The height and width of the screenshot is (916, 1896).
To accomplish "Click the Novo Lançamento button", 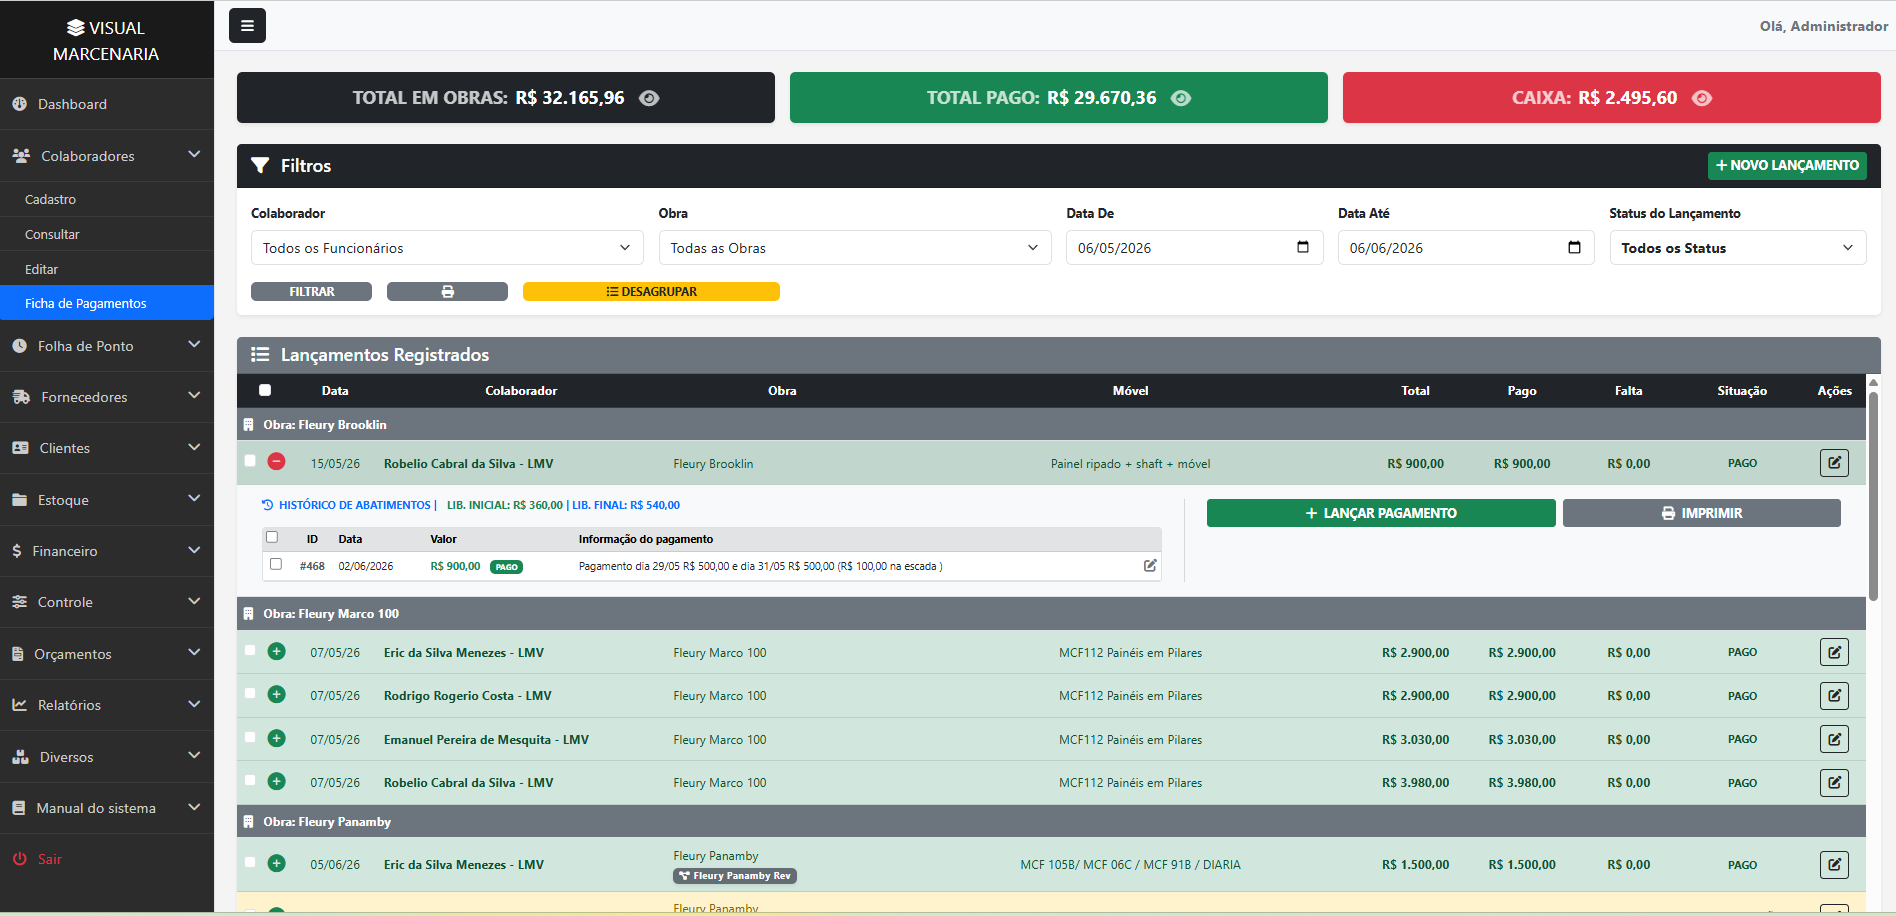I will click(1787, 165).
